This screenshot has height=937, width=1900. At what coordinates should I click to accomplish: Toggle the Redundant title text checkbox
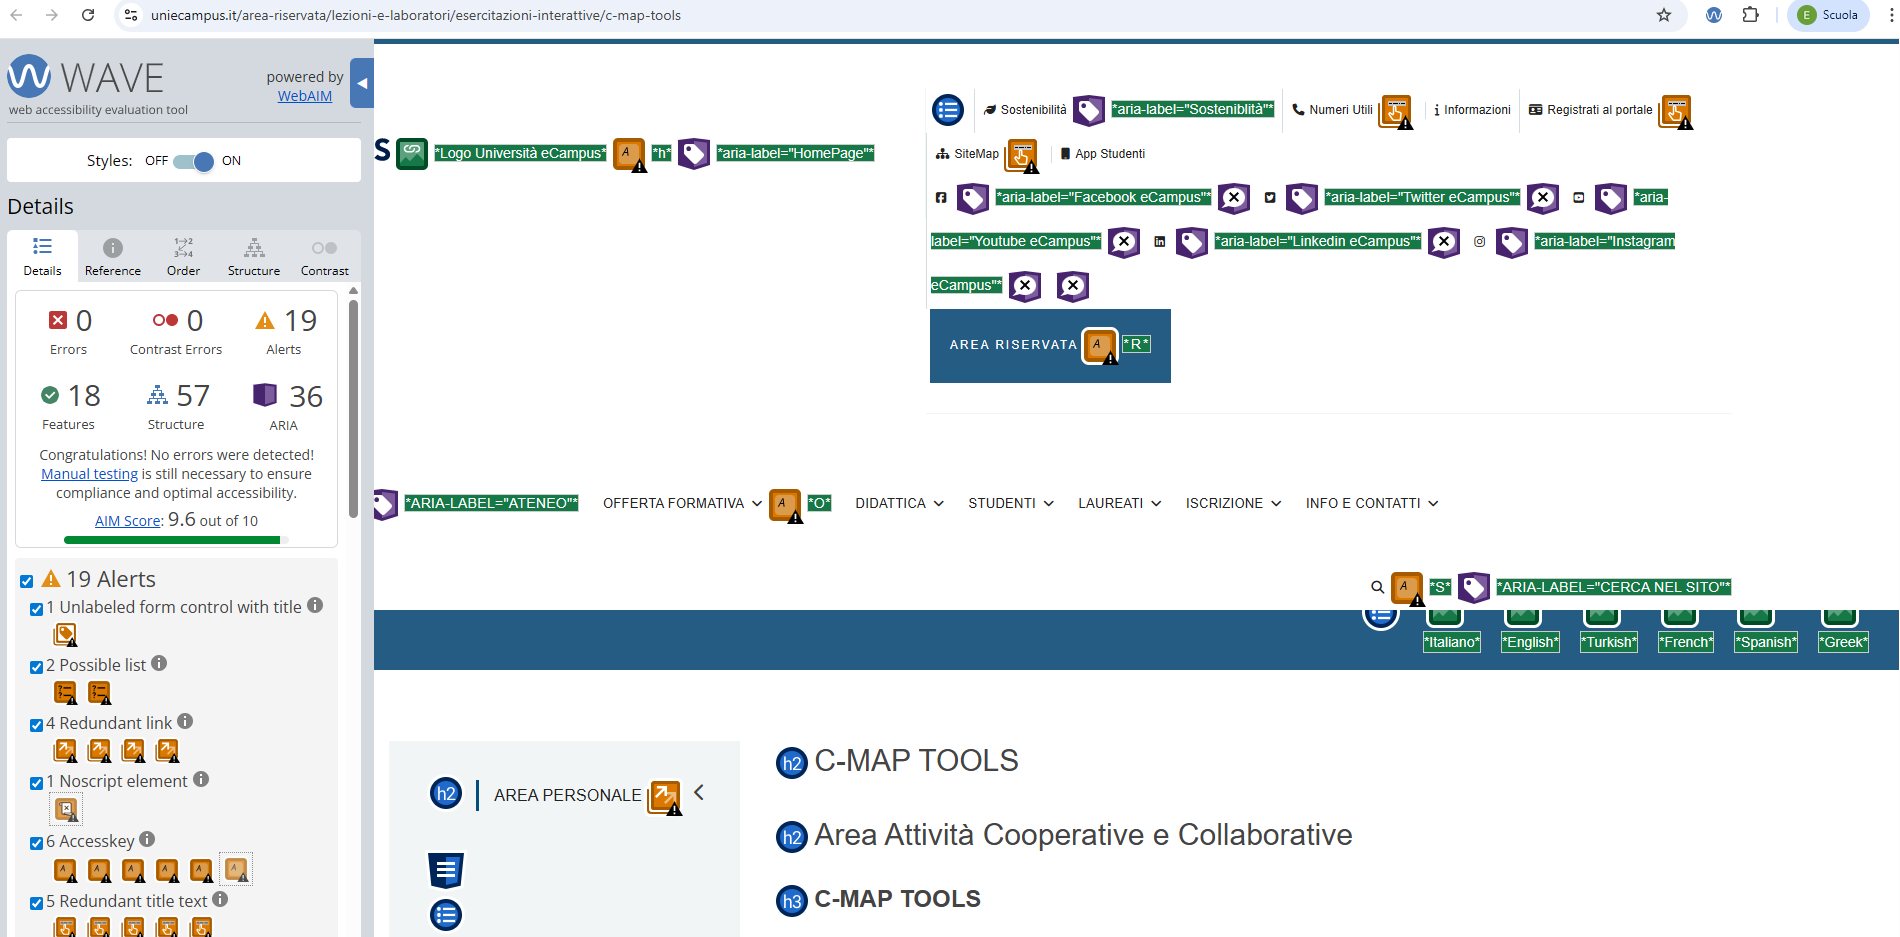click(37, 903)
